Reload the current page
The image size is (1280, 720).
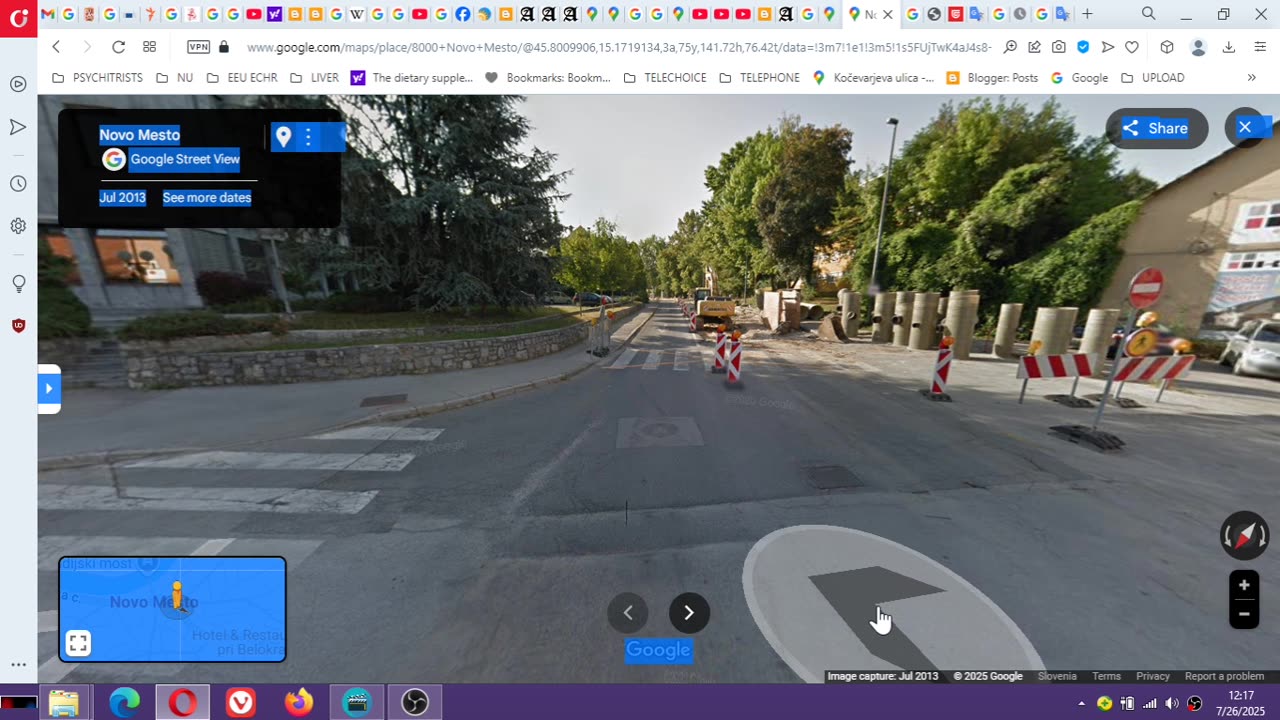point(118,47)
